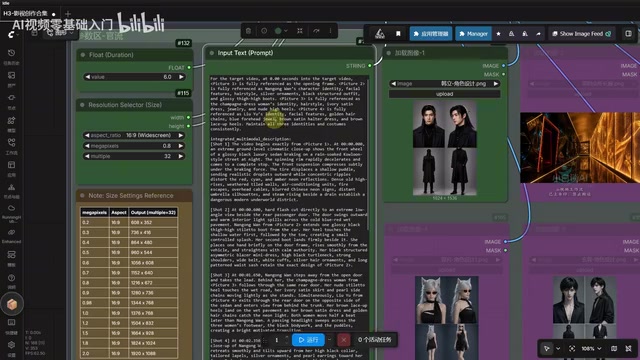This screenshot has height=360, width=640.
Task: Open color dropdown in selection toolbar
Action: pos(281,31)
